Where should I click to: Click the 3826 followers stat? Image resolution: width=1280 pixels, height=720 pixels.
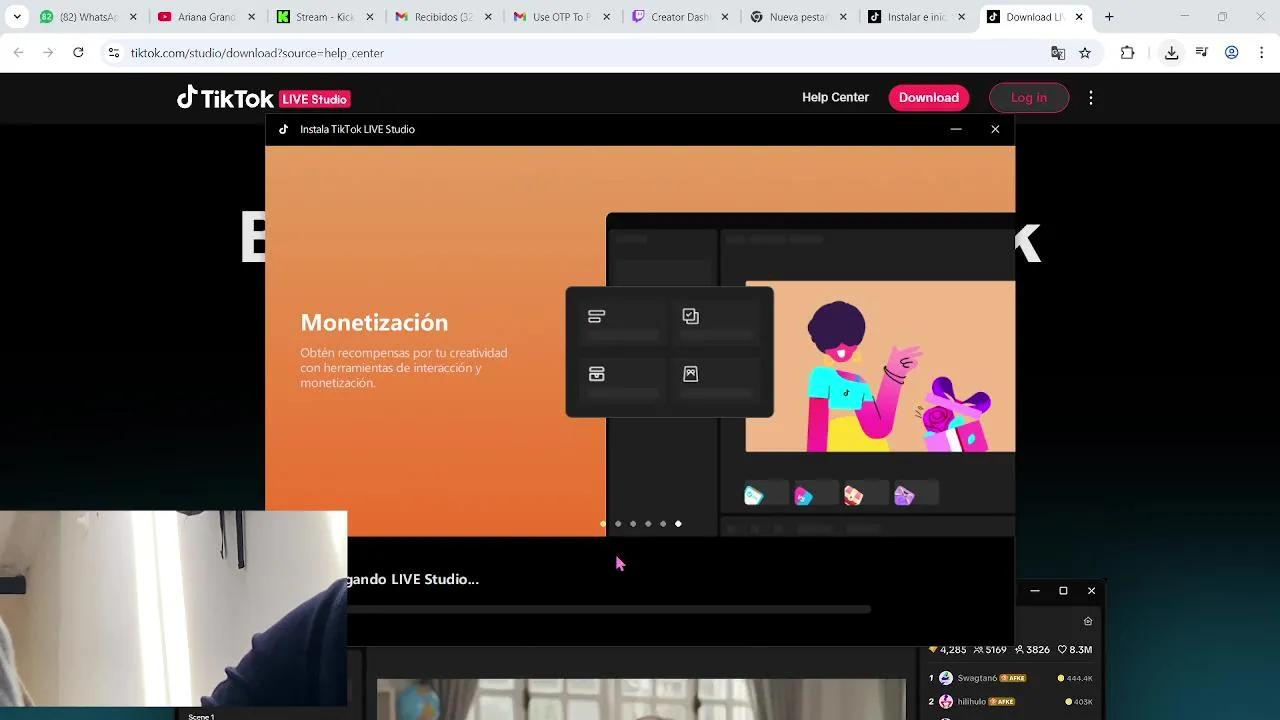[x=1032, y=650]
